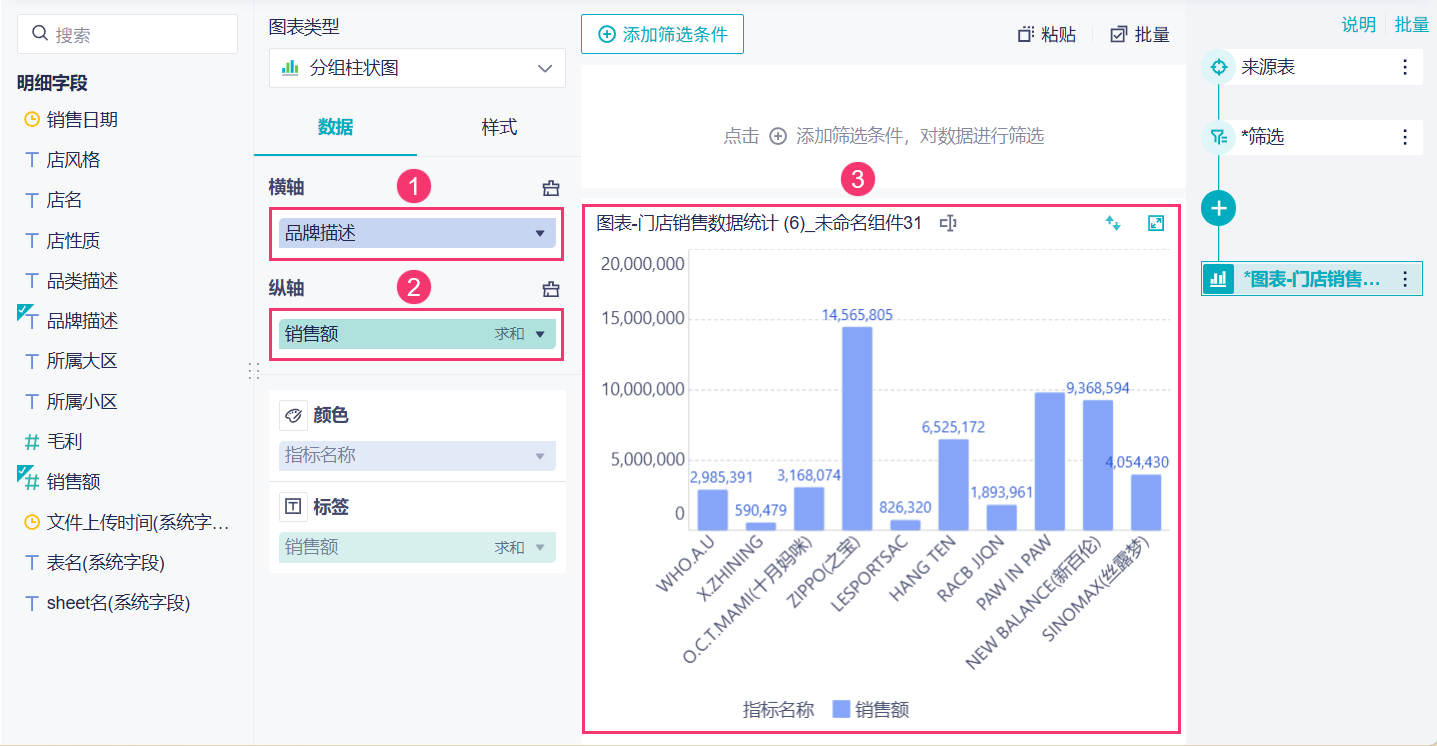This screenshot has height=746, width=1437.
Task: Click the search magnifier icon
Action: click(x=40, y=34)
